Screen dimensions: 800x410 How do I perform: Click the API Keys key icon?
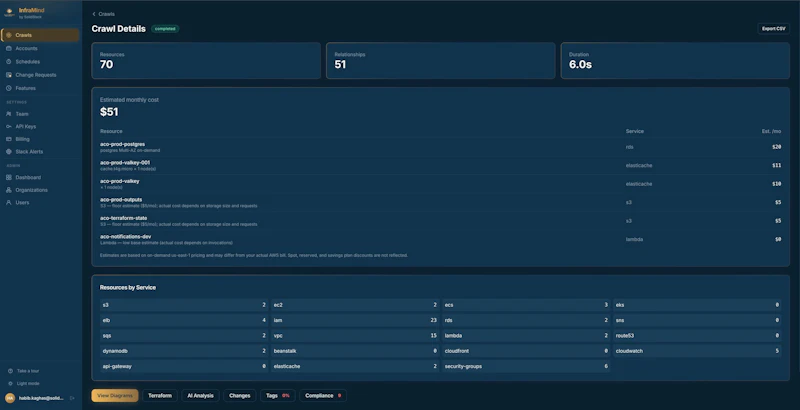(x=9, y=126)
